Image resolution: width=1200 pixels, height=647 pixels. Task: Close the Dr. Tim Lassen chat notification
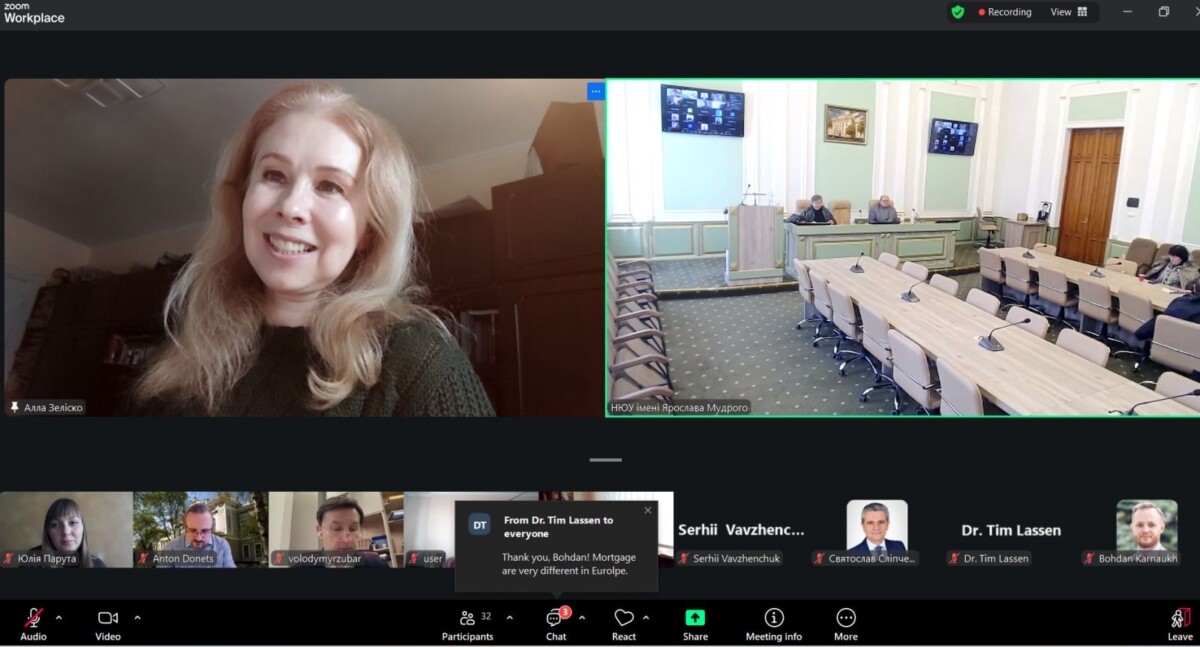tap(647, 510)
